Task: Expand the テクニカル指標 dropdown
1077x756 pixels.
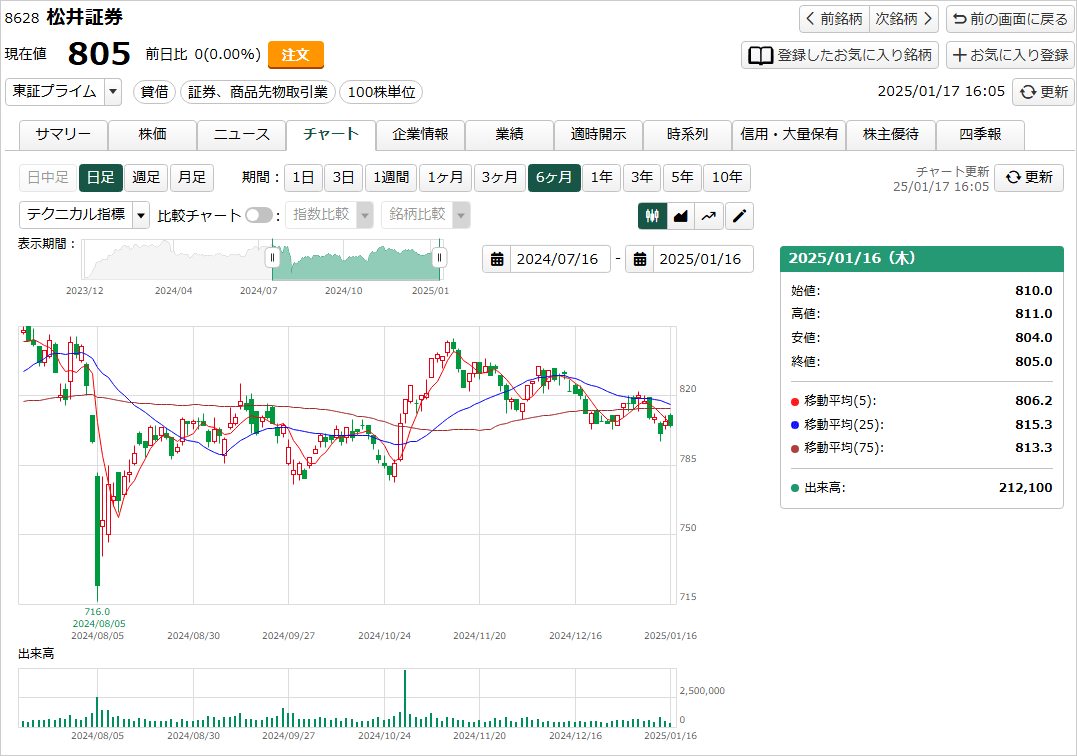Action: 84,215
